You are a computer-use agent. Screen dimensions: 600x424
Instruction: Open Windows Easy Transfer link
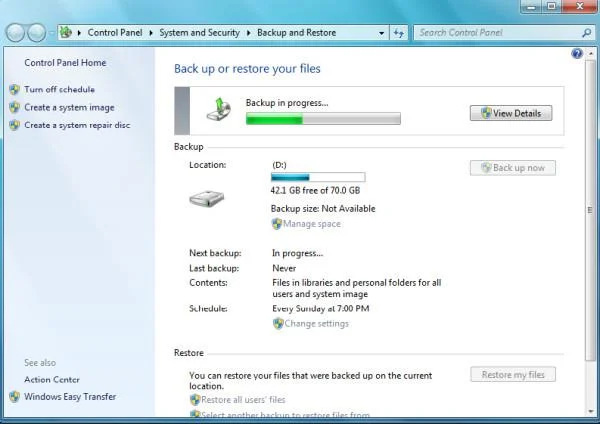tap(70, 397)
